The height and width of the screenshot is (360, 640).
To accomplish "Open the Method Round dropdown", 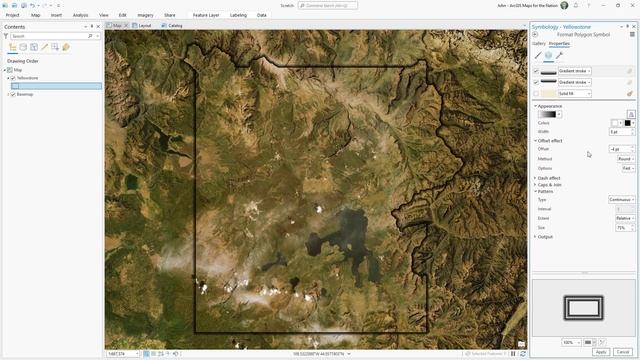I will coord(626,159).
